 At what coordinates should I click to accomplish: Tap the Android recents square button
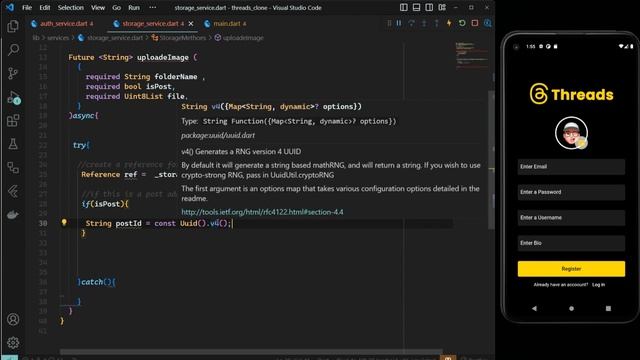(608, 308)
